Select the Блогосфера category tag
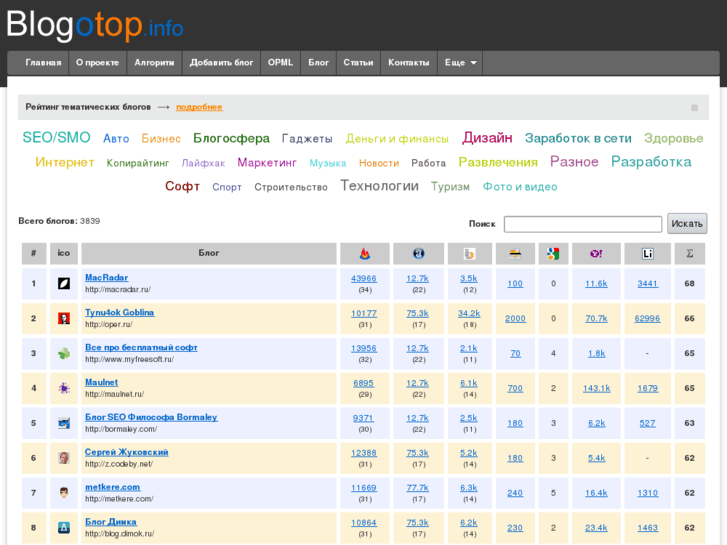The image size is (727, 545). 231,138
